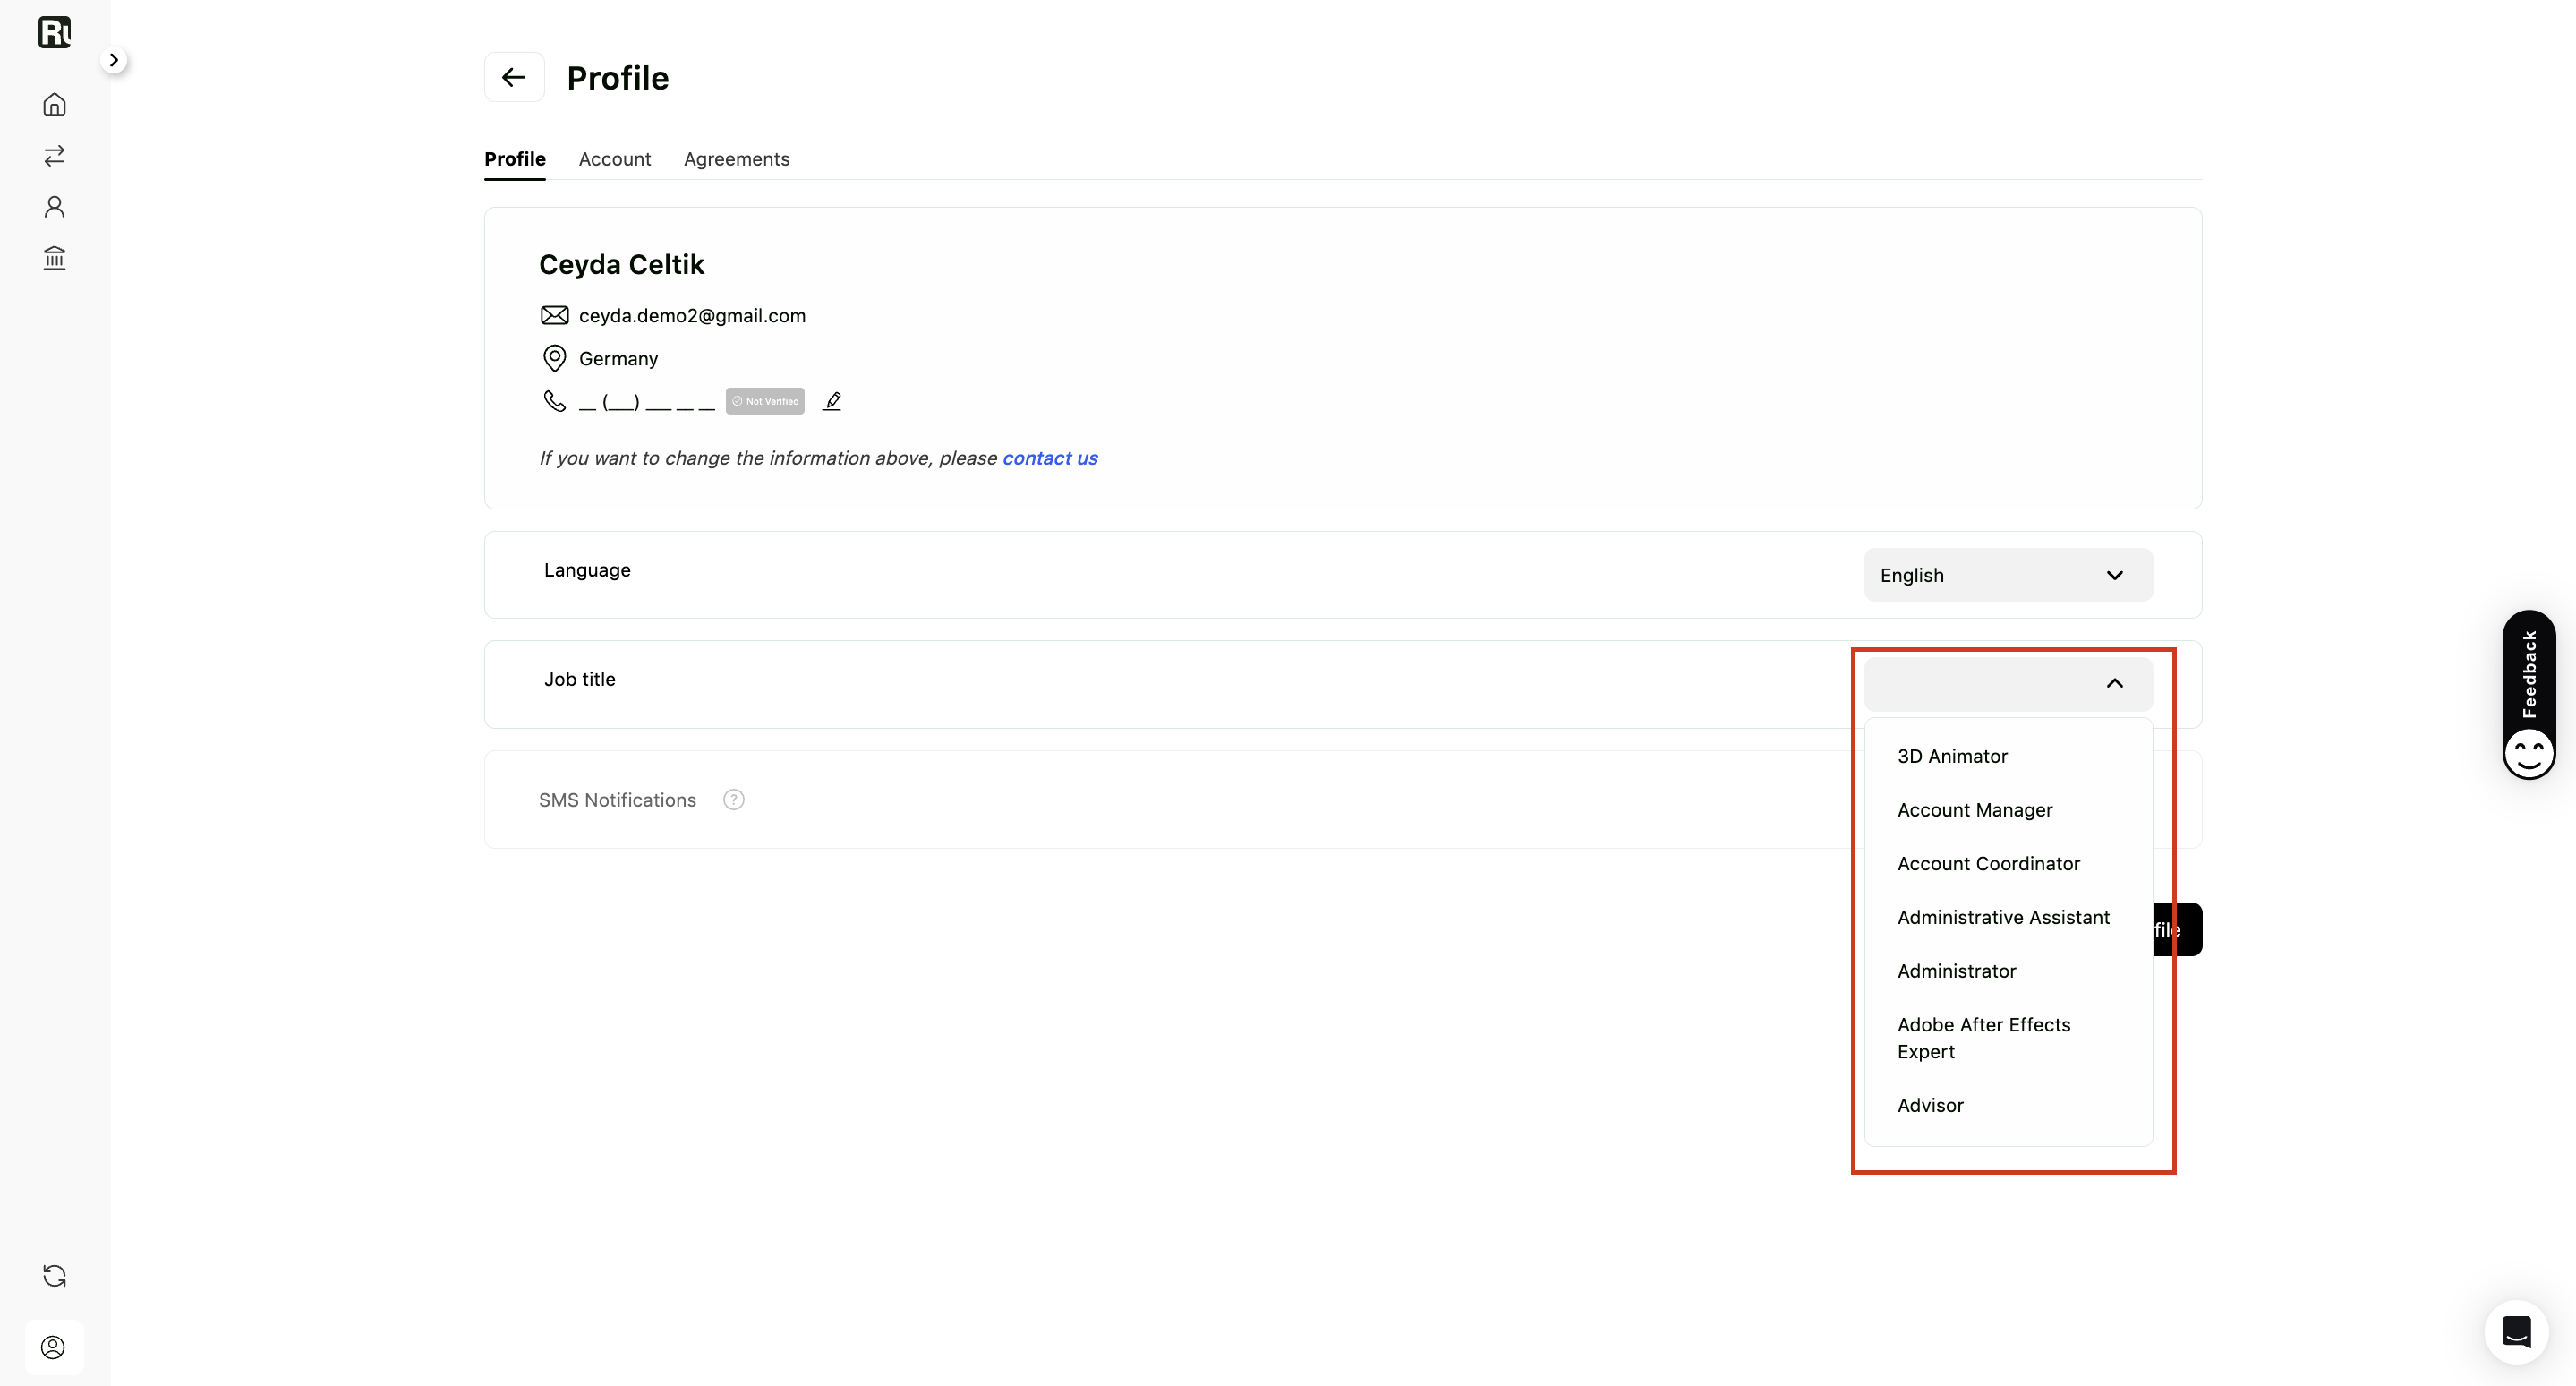Open the English language dropdown
Screen dimensions: 2576x1386
[x=2008, y=575]
